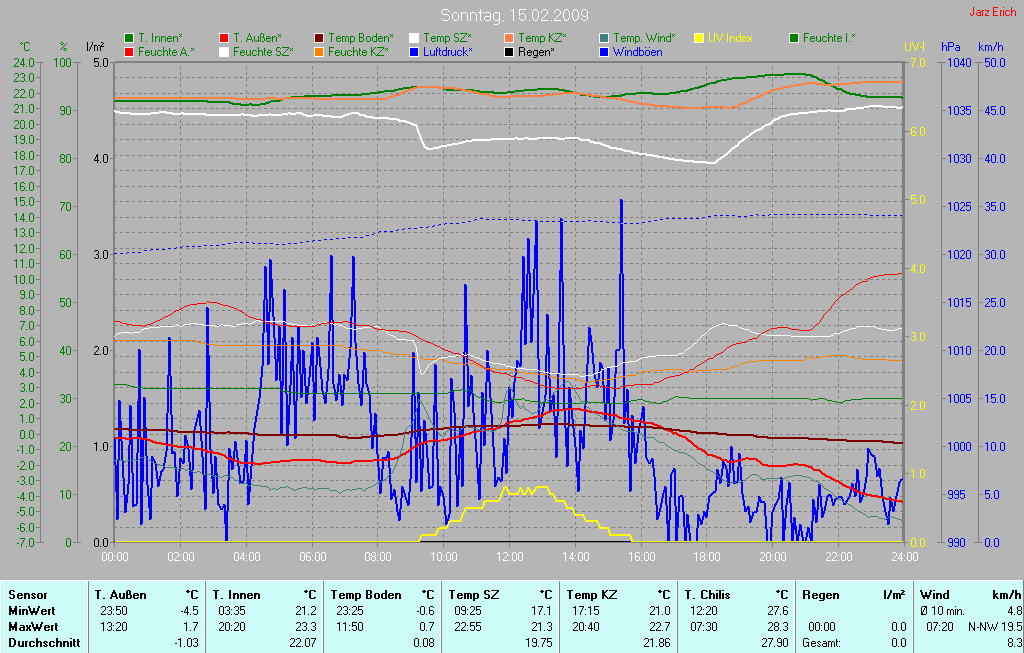Select the T. Außen* legend label
This screenshot has height=653, width=1024.
click(258, 39)
